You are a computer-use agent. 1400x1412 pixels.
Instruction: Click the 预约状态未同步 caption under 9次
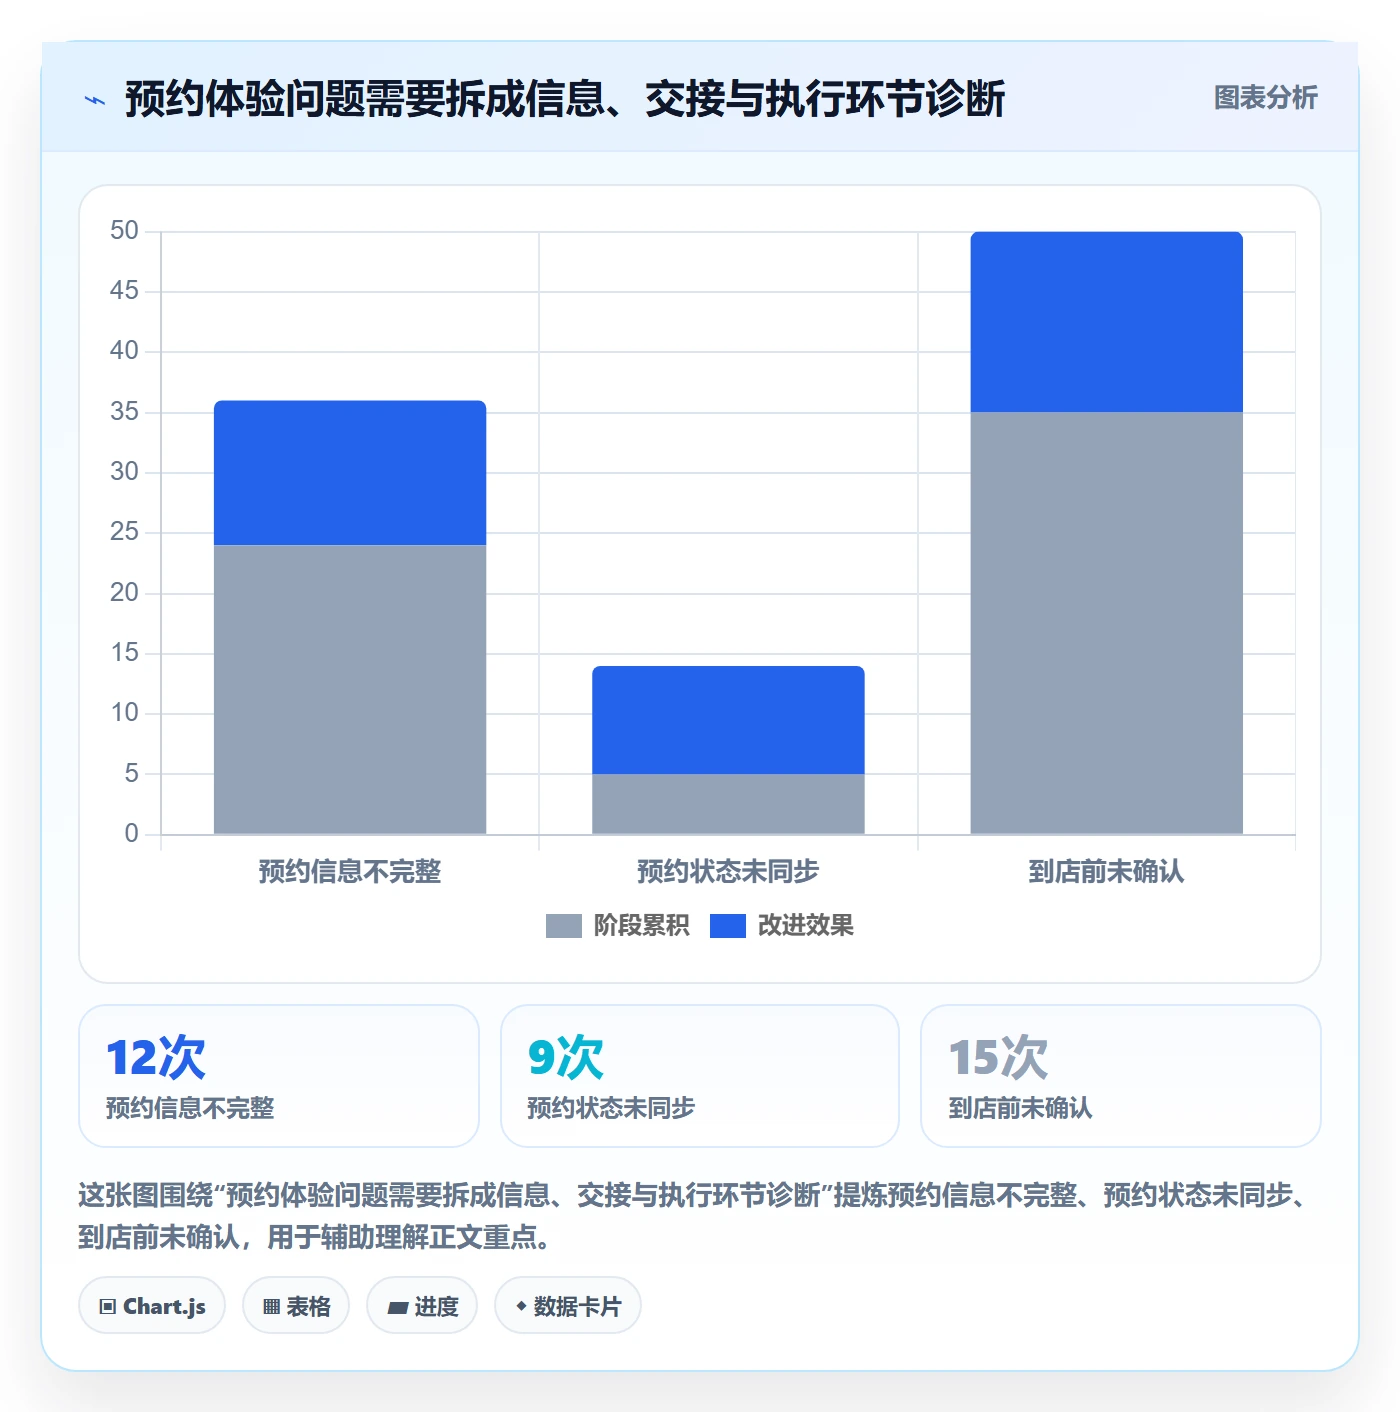point(611,1108)
